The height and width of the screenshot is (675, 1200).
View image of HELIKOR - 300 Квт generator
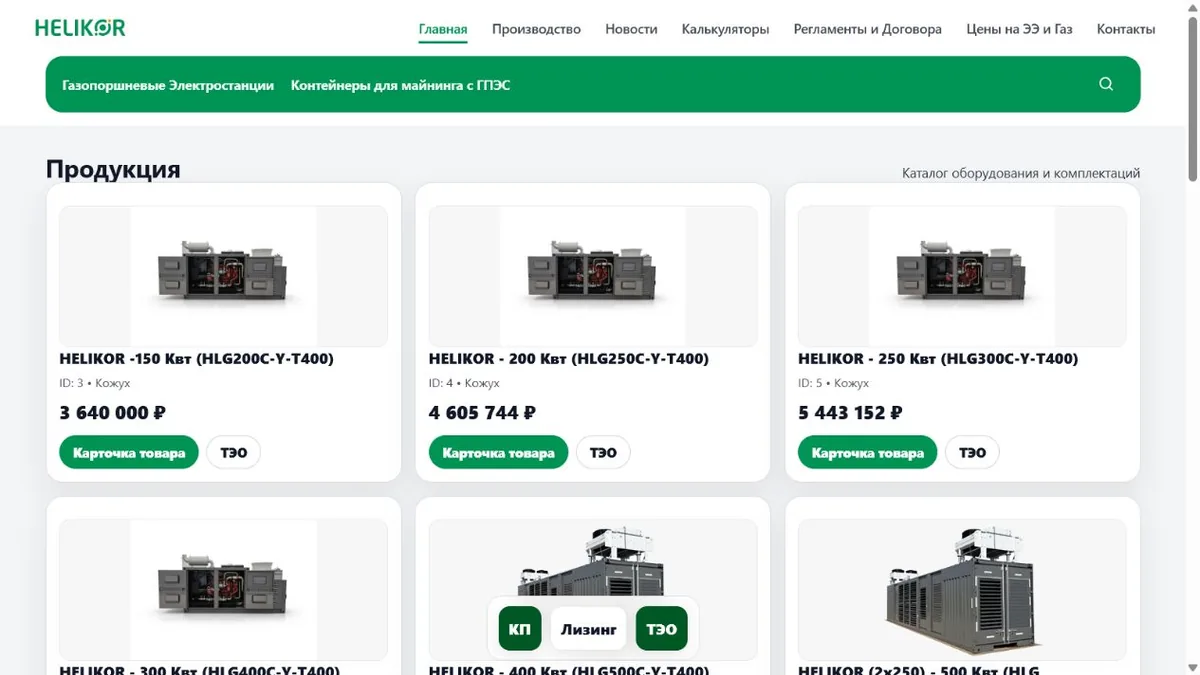(x=223, y=589)
